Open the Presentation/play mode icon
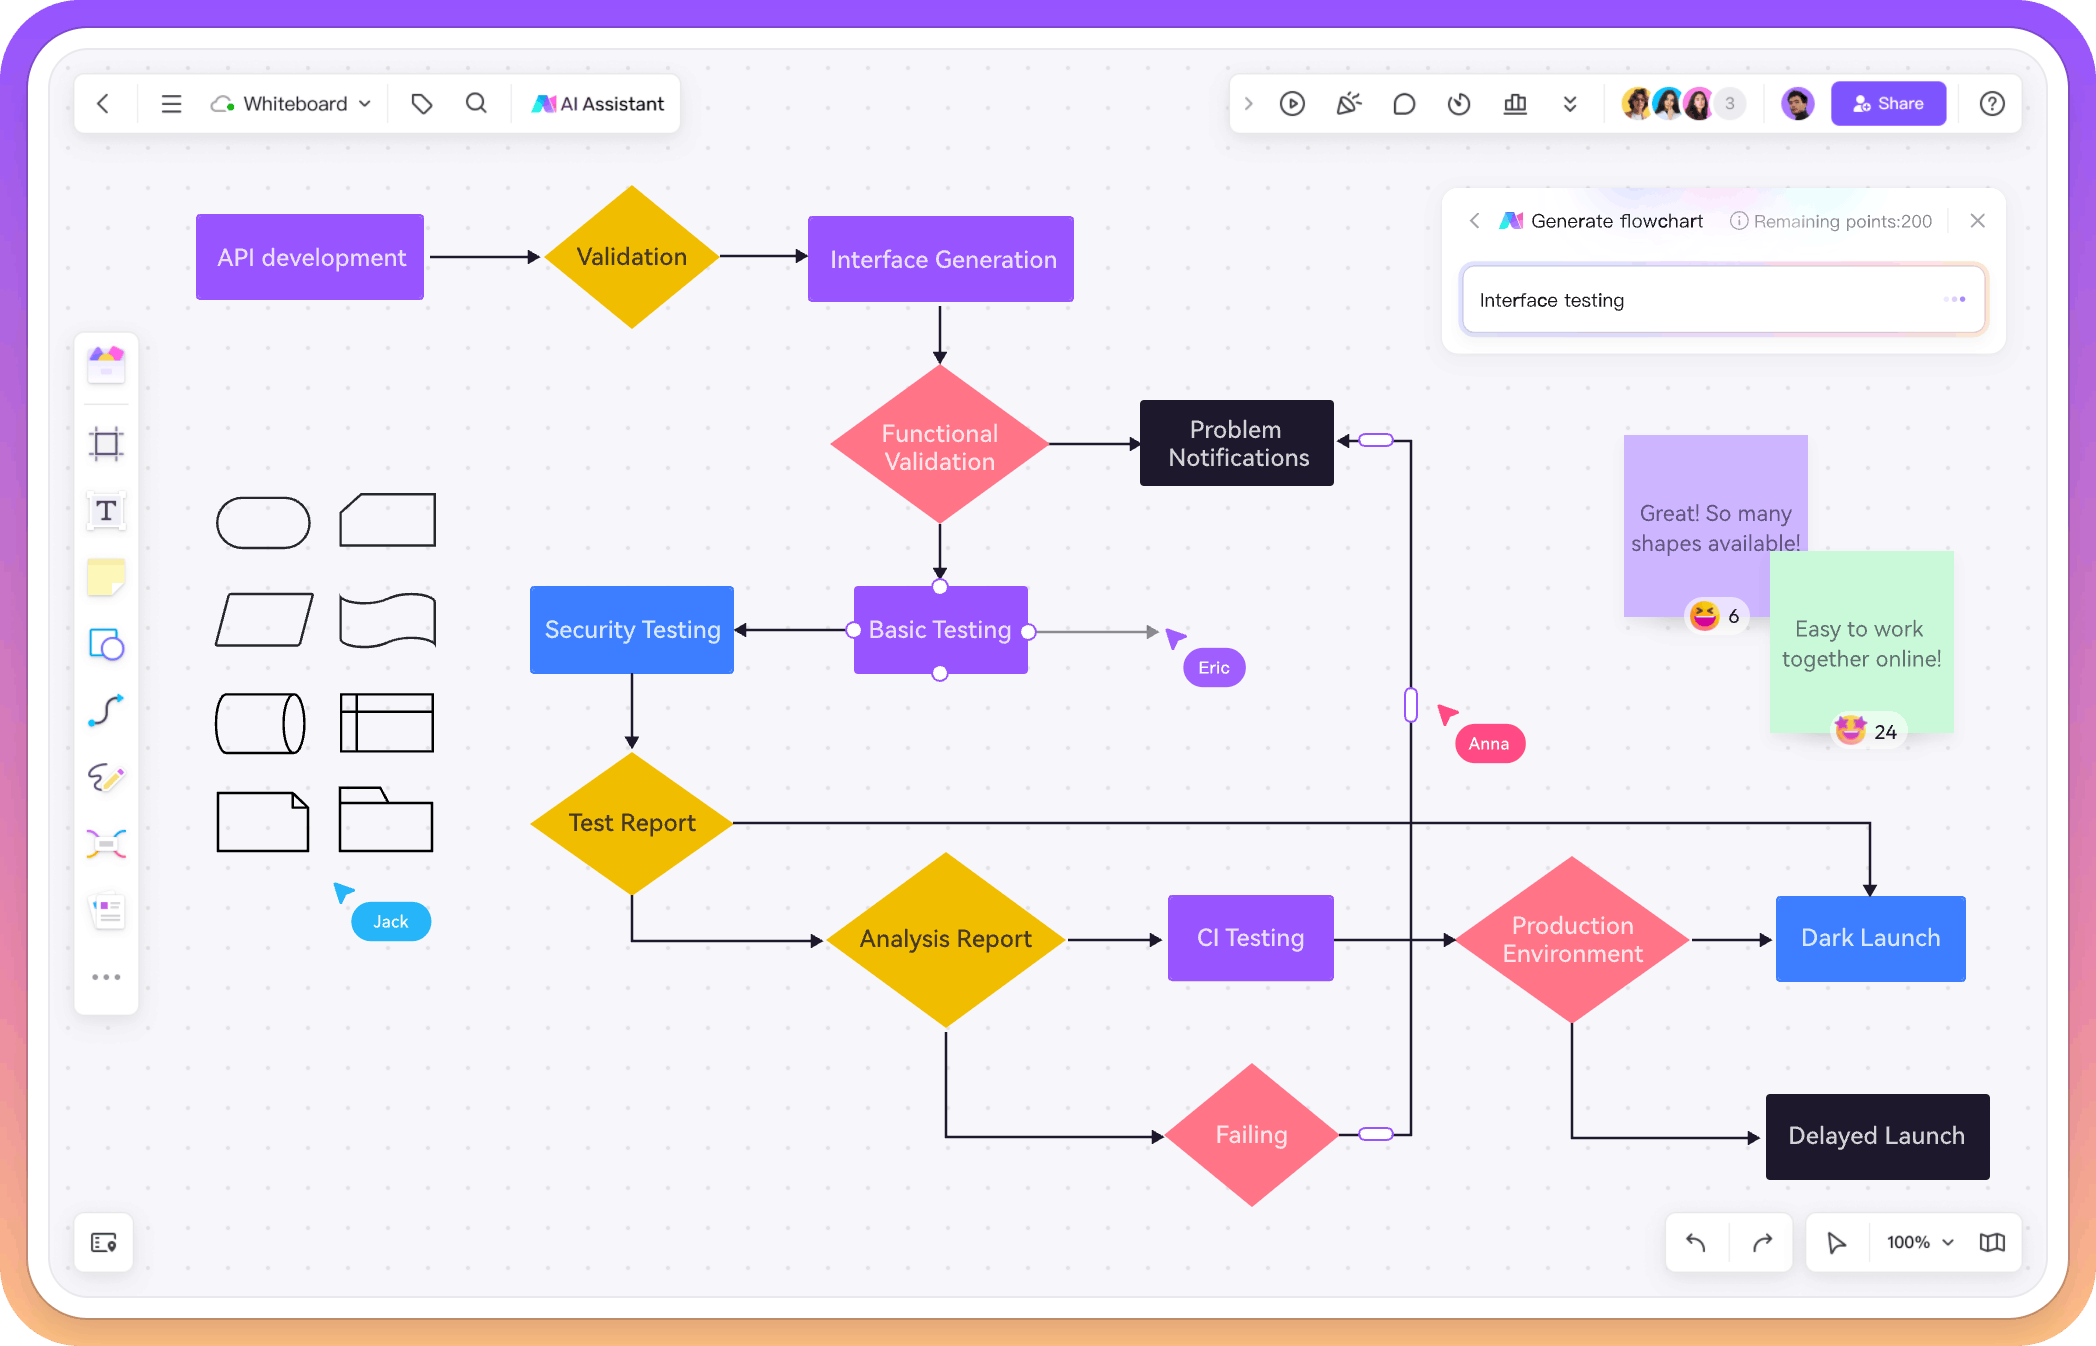Screen dimensions: 2096x1346 (1294, 102)
